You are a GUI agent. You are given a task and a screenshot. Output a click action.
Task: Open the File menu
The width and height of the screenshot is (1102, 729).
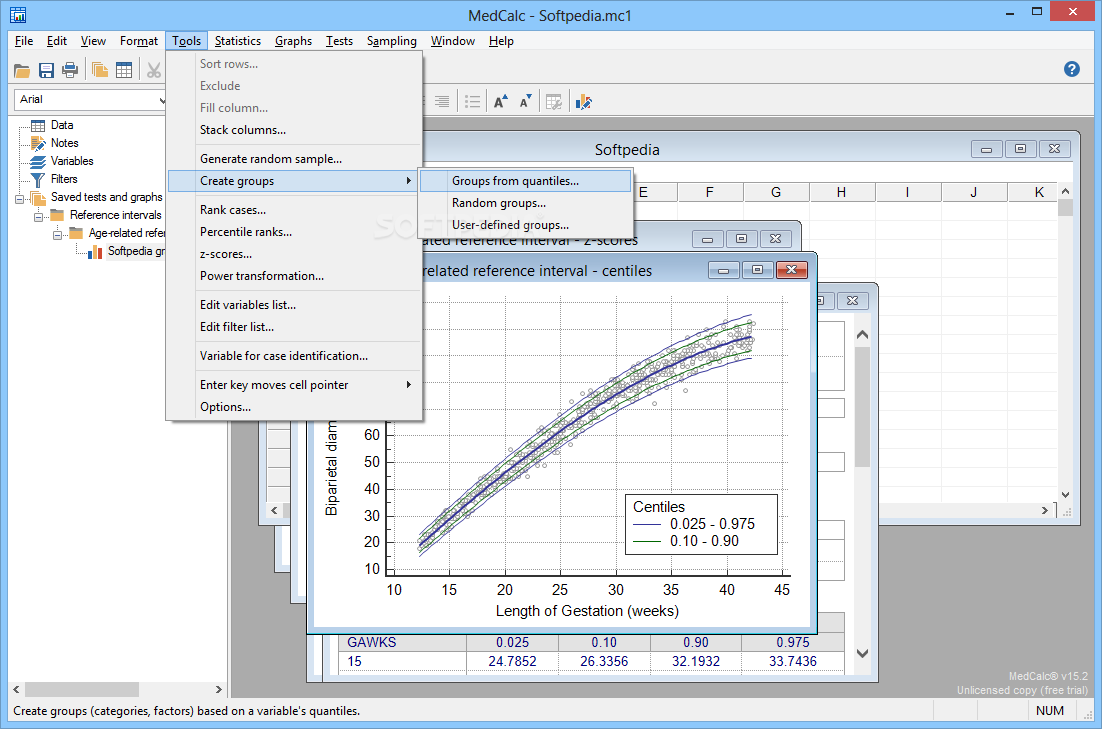pyautogui.click(x=24, y=41)
